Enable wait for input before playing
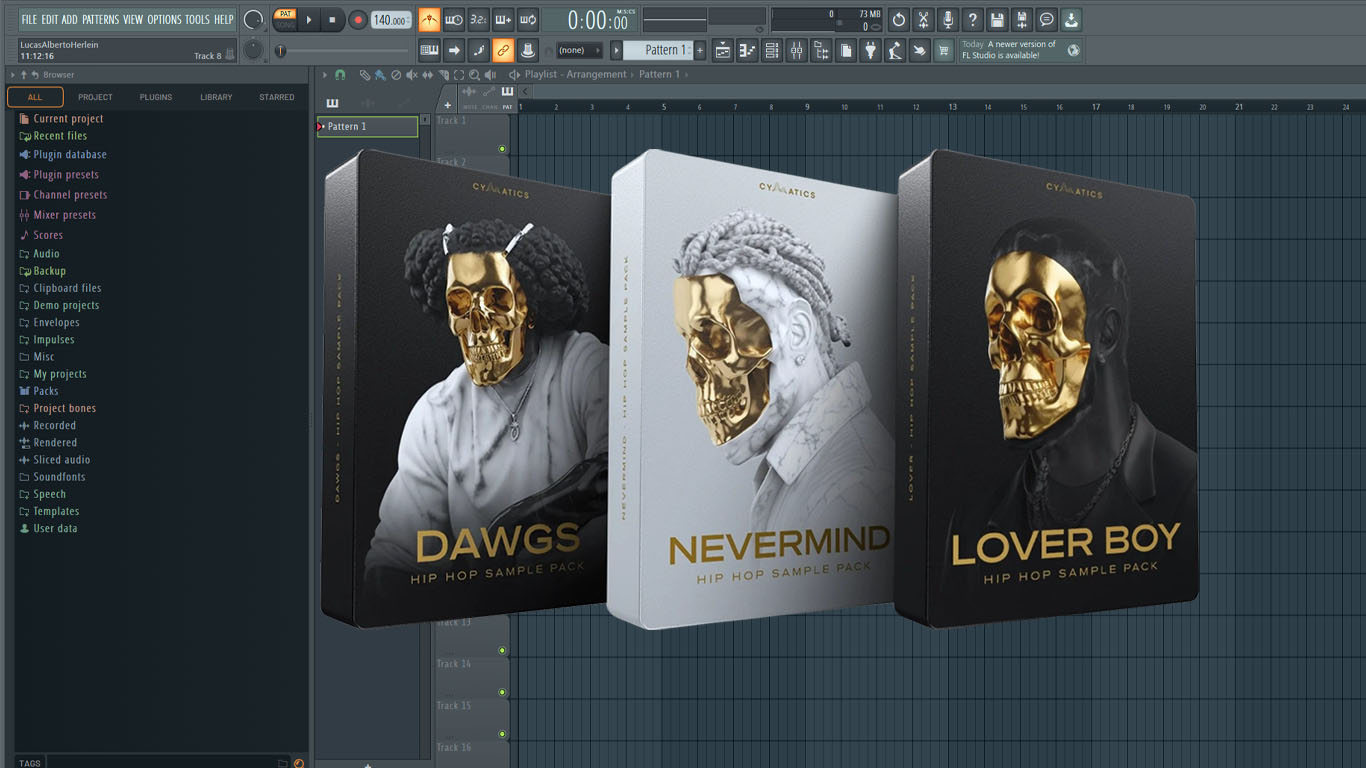 pos(454,19)
